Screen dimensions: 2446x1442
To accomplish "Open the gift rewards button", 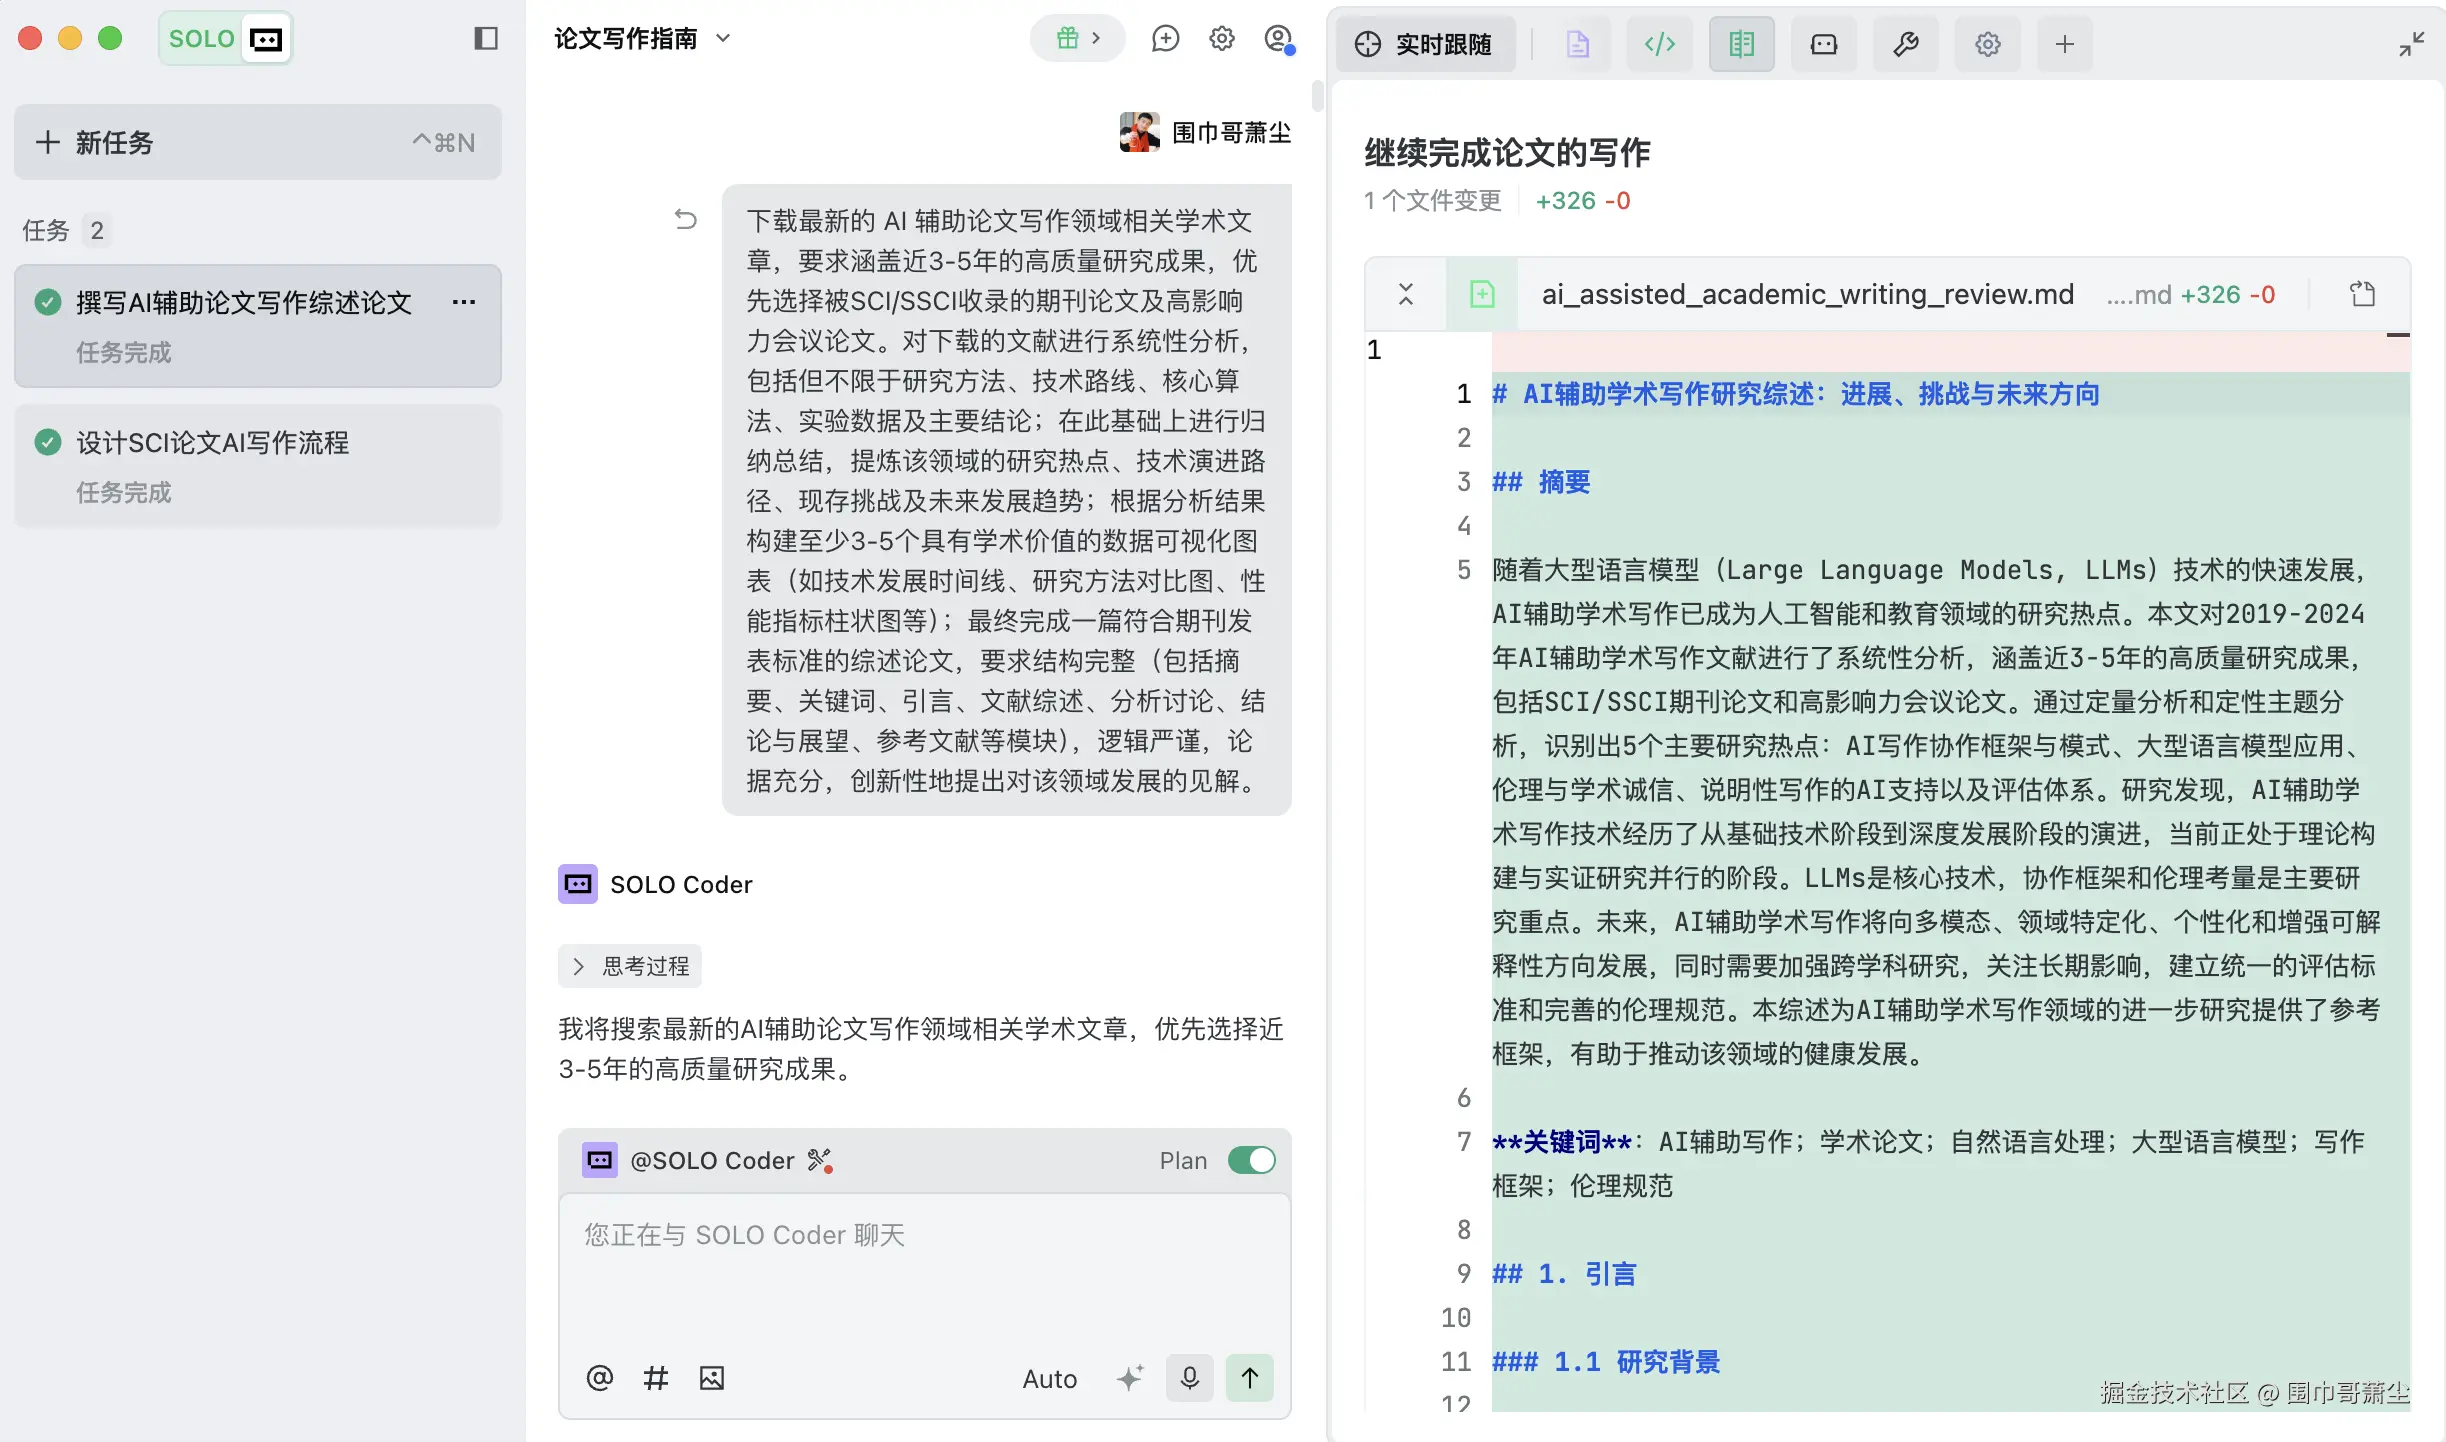I will pos(1077,39).
